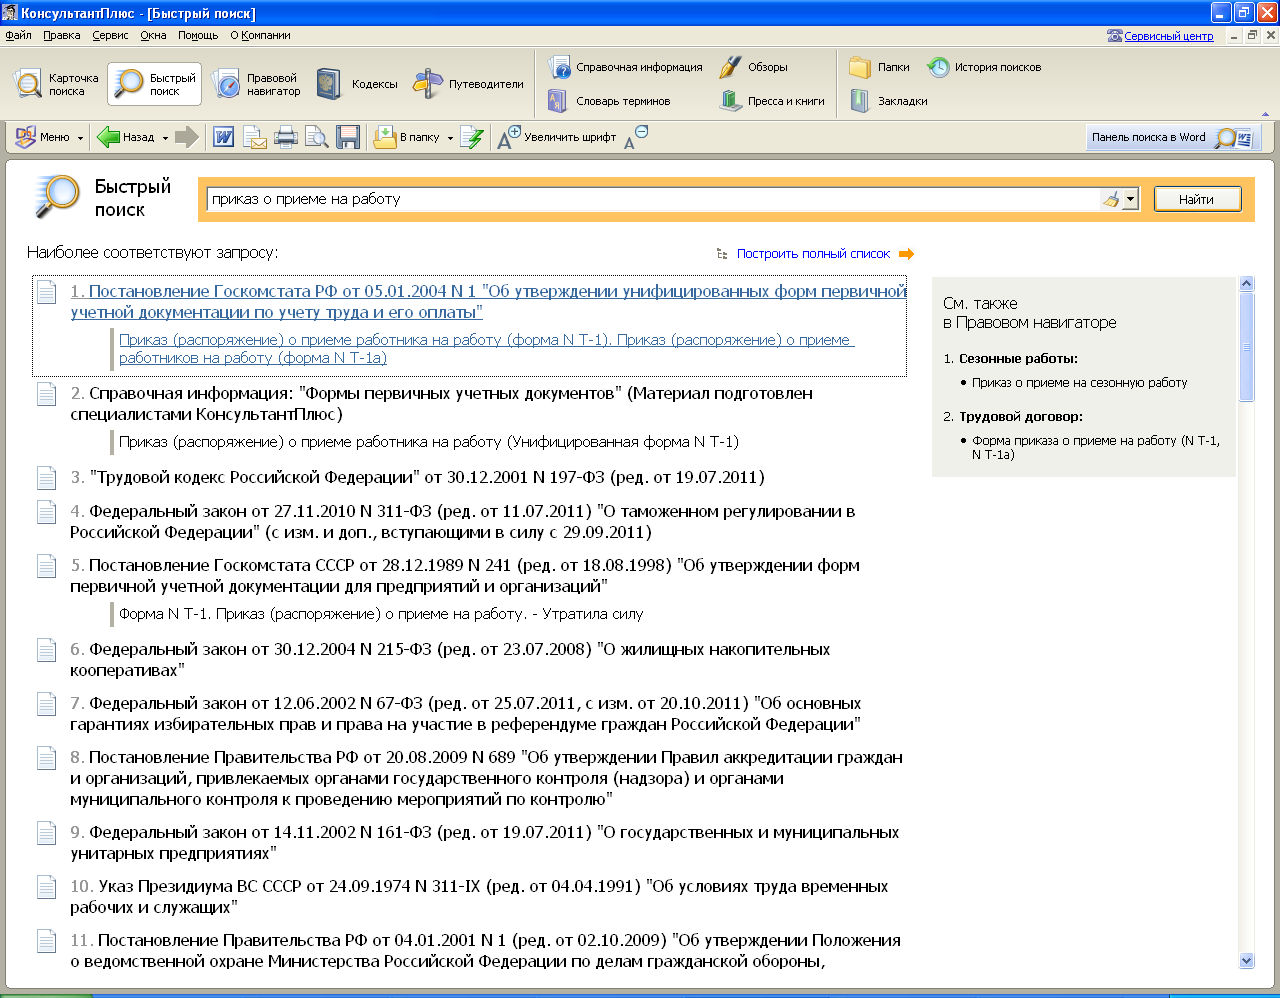The image size is (1280, 998).
Task: Open Справочная информация in the toolbar
Action: 625,67
